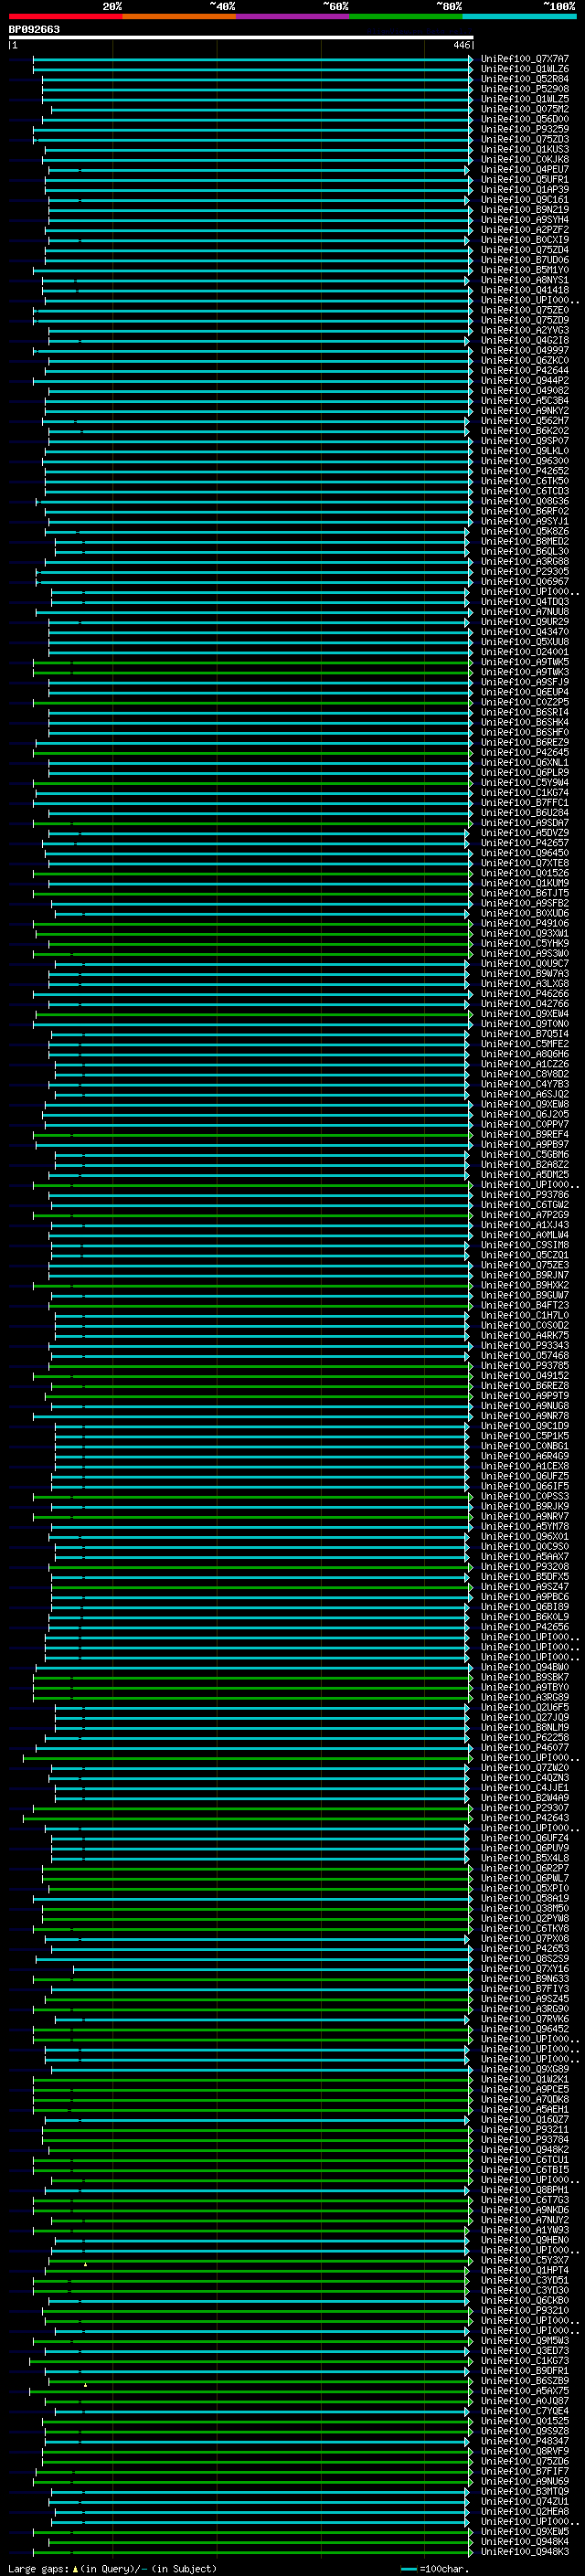Open hit UniRef100_Q52R84

(524, 79)
